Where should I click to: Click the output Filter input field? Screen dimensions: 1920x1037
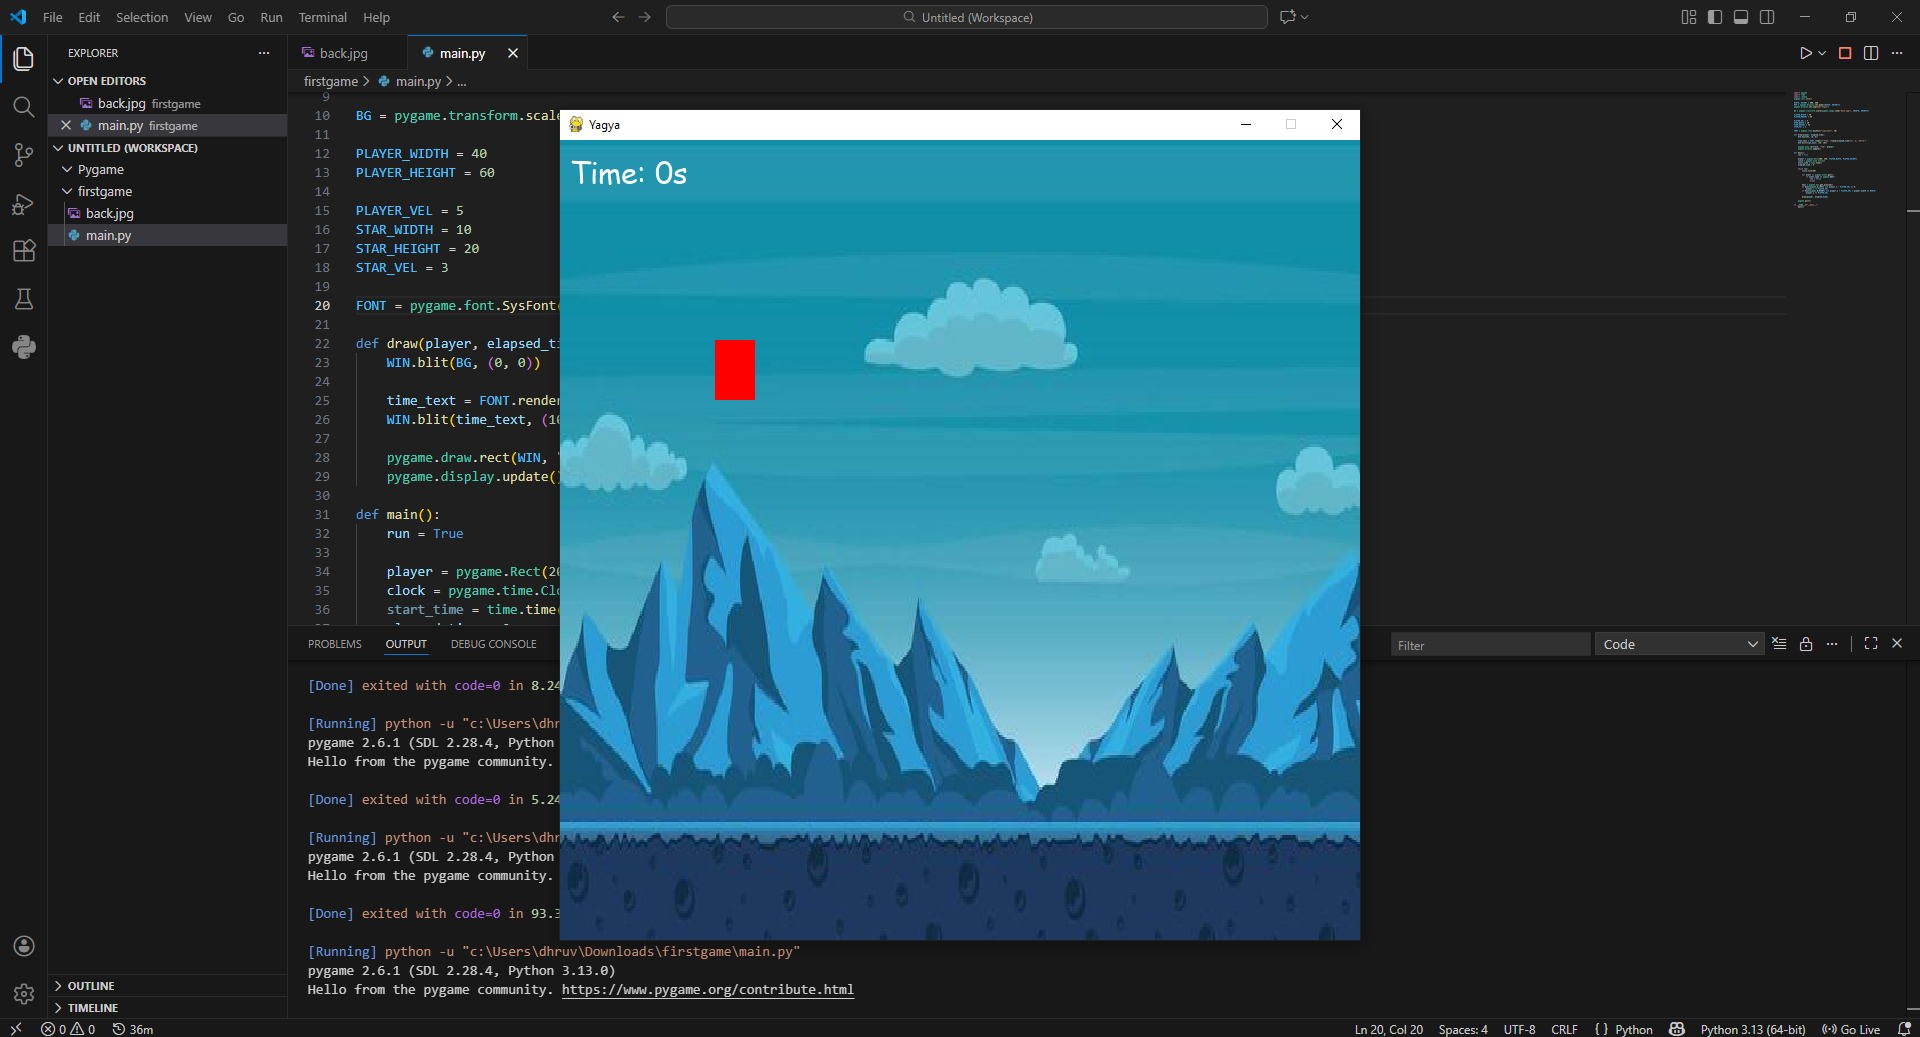click(1489, 645)
